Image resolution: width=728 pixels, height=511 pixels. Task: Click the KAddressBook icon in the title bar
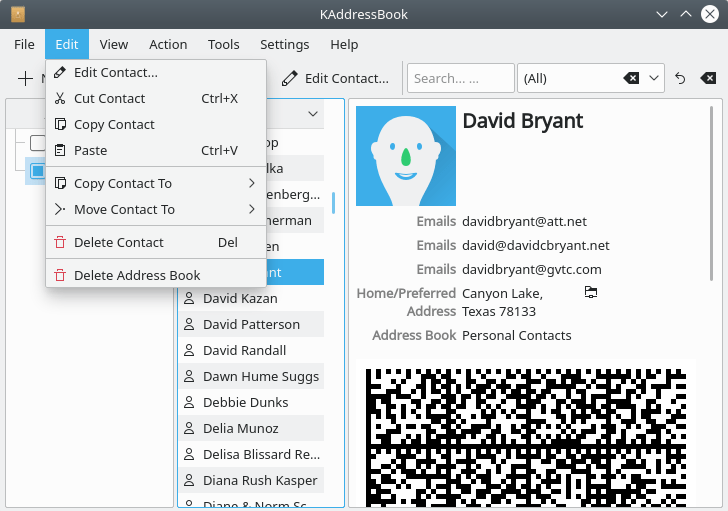point(18,15)
